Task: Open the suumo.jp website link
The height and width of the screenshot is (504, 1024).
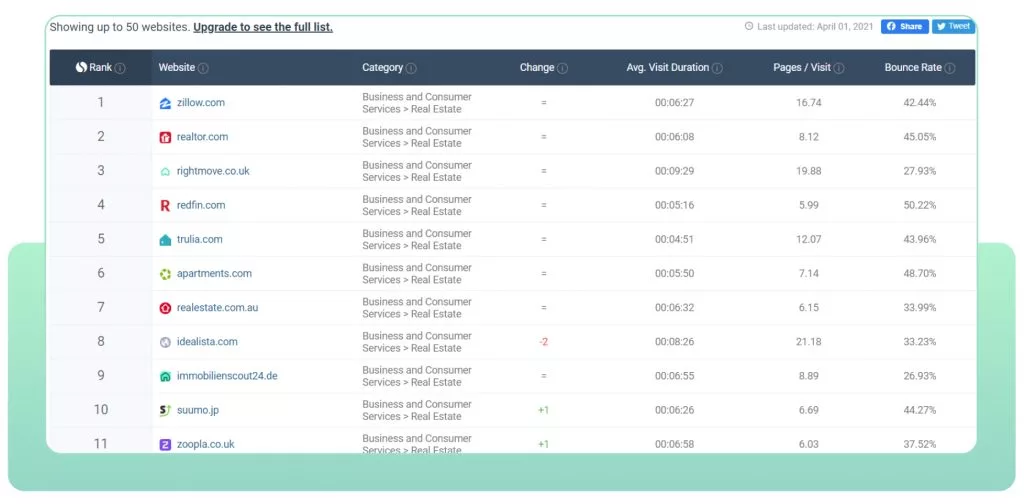Action: point(198,410)
